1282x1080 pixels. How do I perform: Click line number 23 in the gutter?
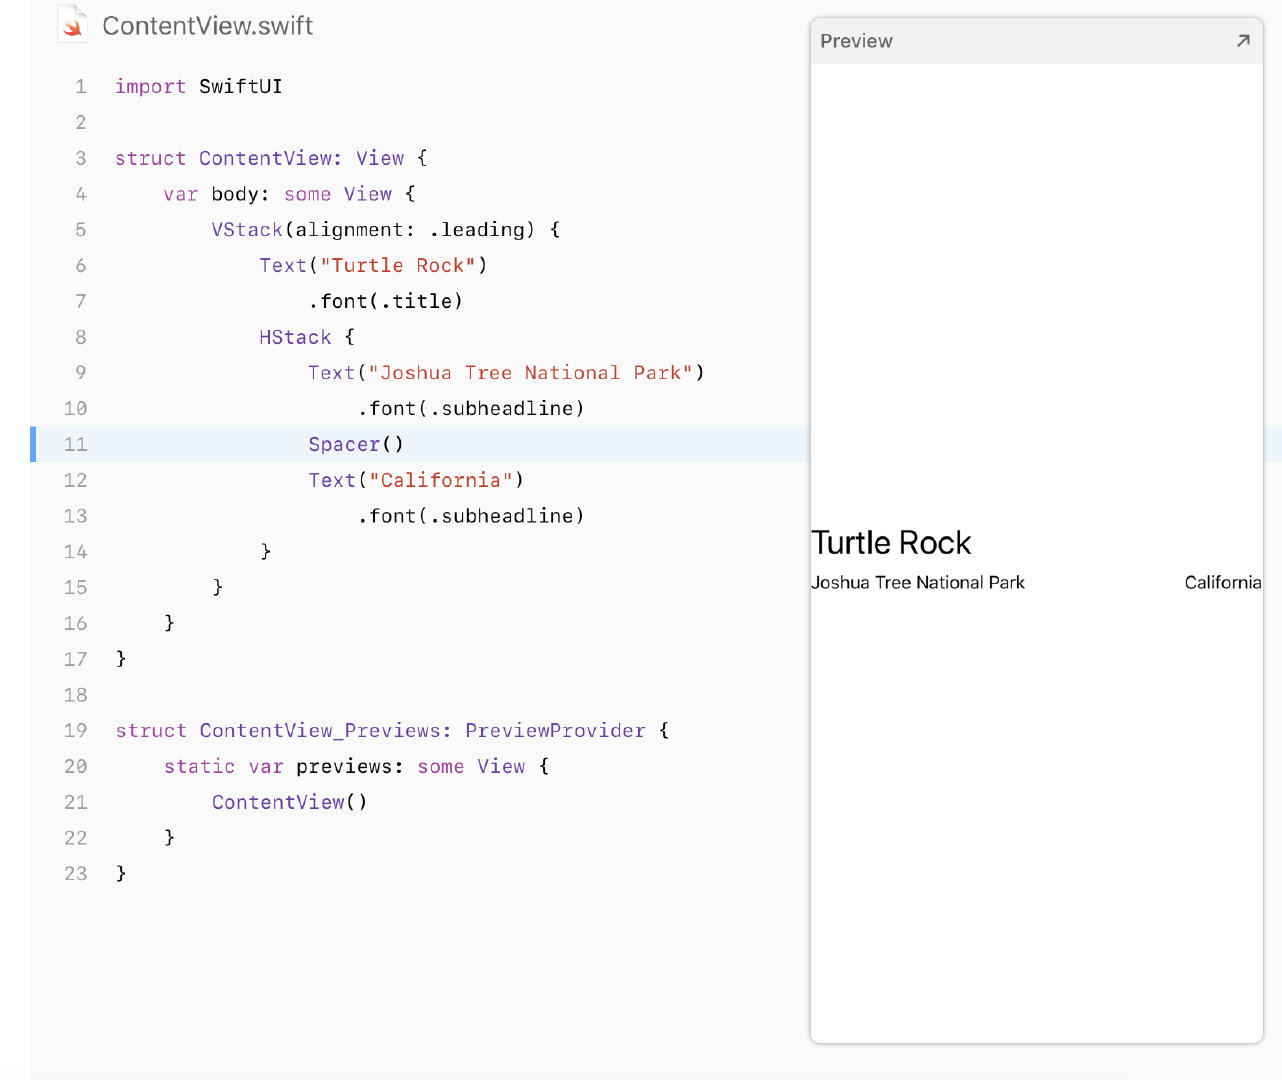click(x=75, y=874)
